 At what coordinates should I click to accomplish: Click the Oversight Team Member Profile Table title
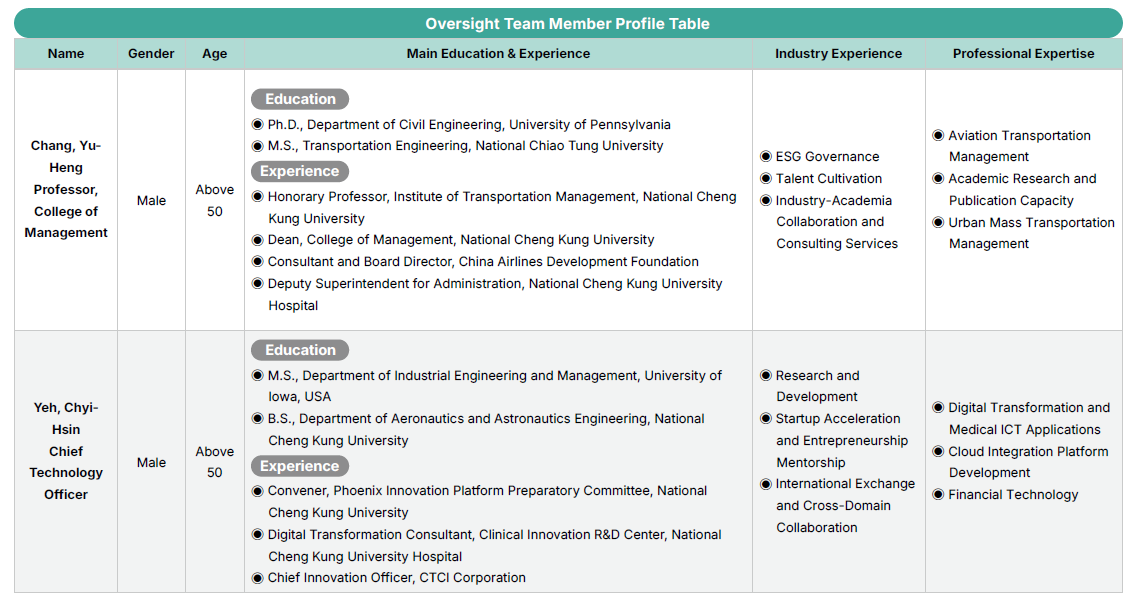click(567, 24)
